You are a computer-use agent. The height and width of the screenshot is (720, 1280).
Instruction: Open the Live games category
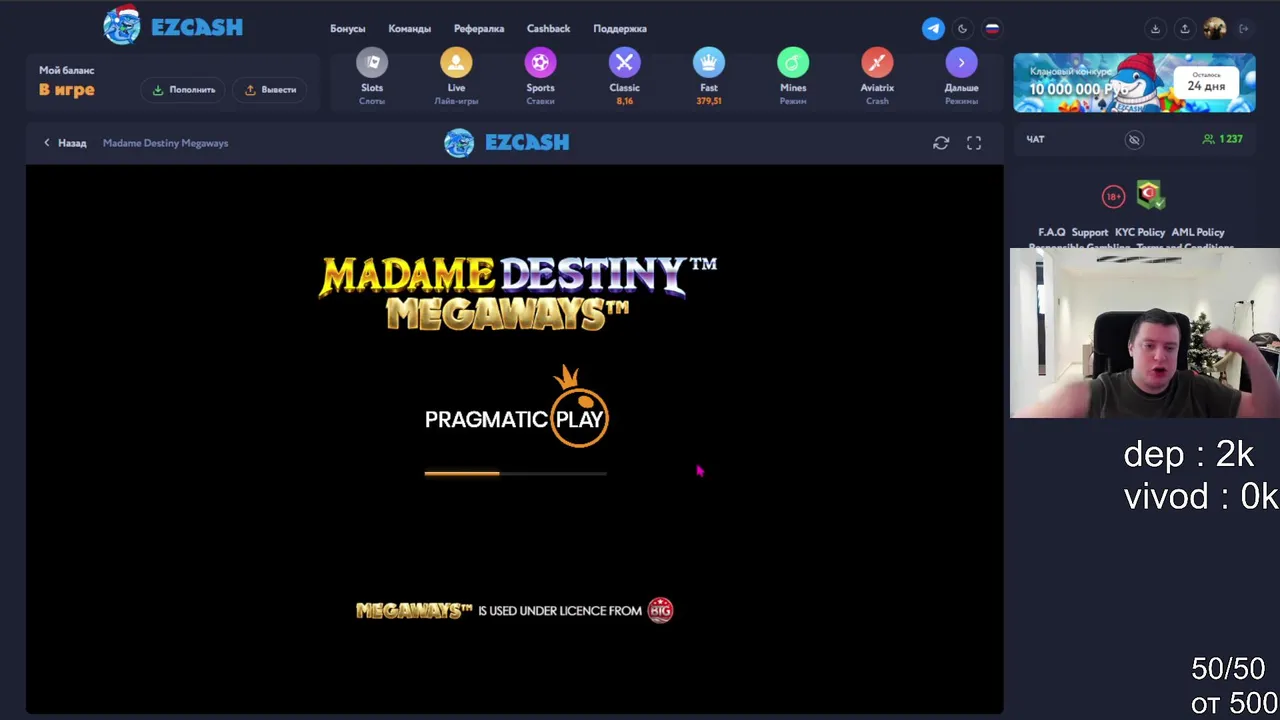coord(456,76)
